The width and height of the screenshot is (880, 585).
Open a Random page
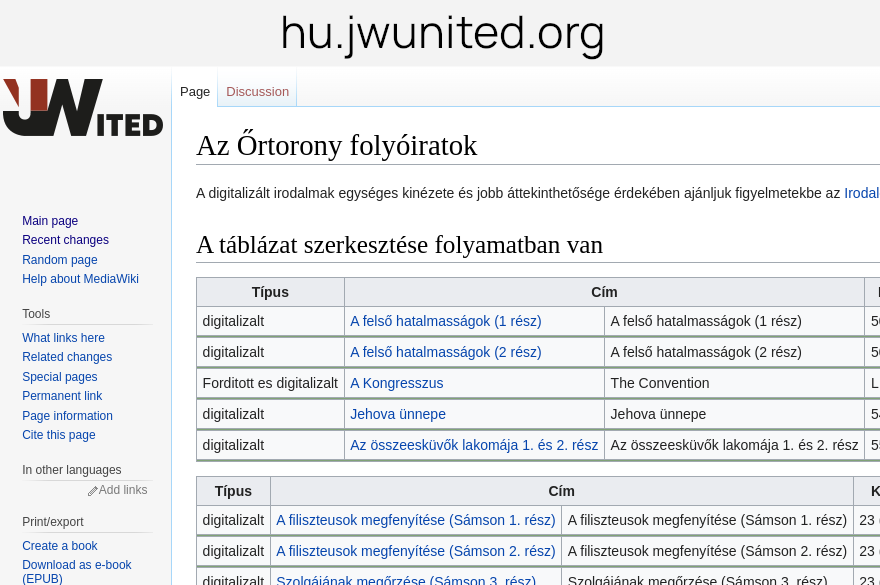pos(60,259)
